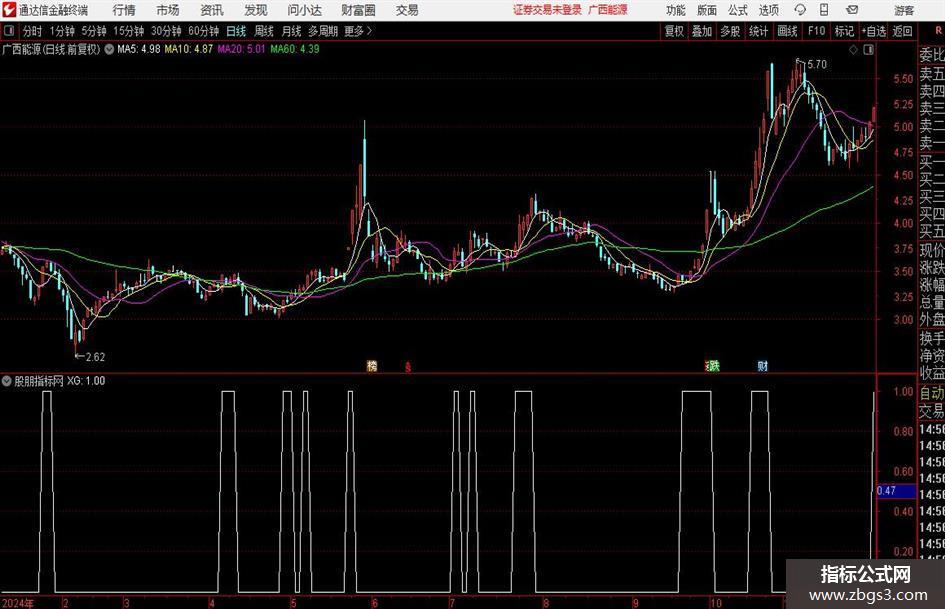The image size is (945, 609).
Task: Open the 版面 menu
Action: click(706, 10)
